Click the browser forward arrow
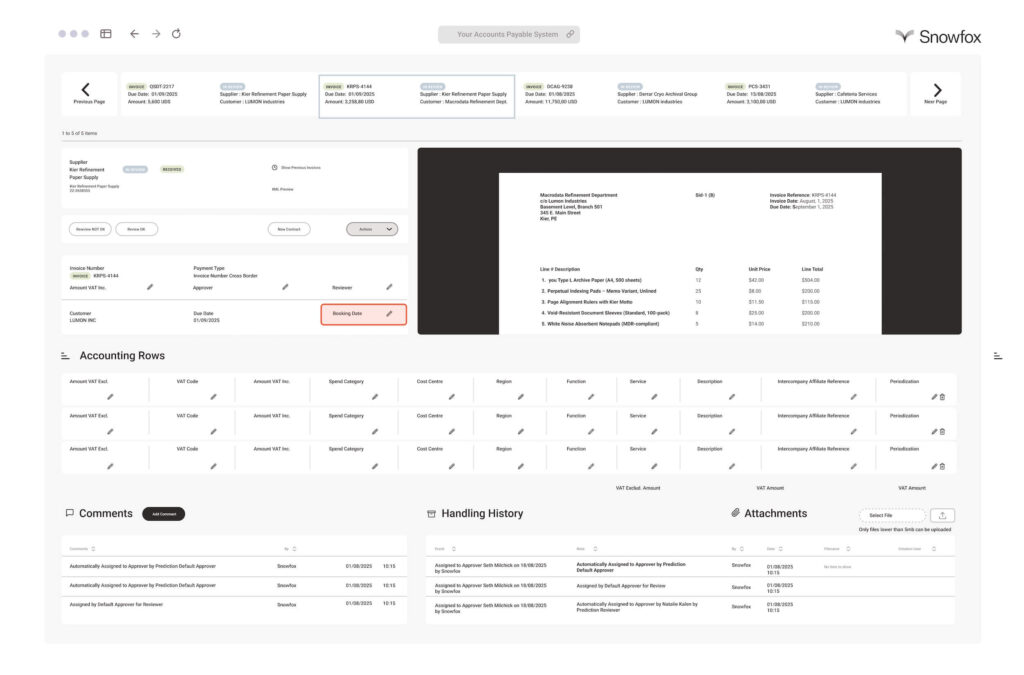This screenshot has height=675, width=1024. [156, 34]
